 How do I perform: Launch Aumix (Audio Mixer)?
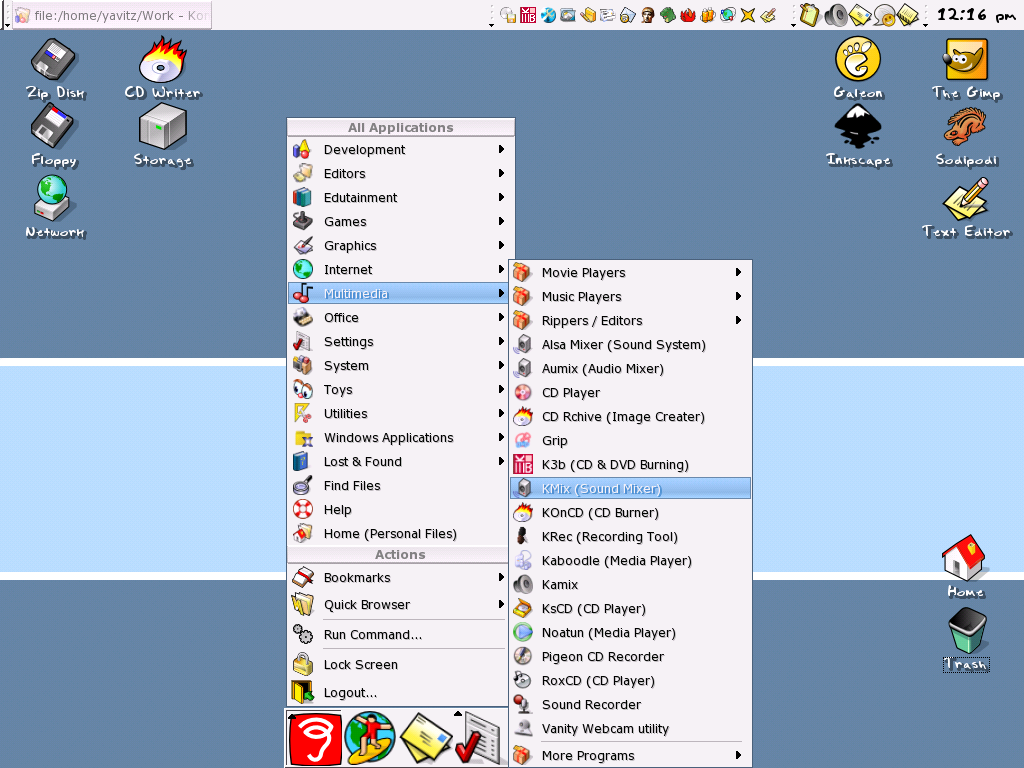click(630, 369)
